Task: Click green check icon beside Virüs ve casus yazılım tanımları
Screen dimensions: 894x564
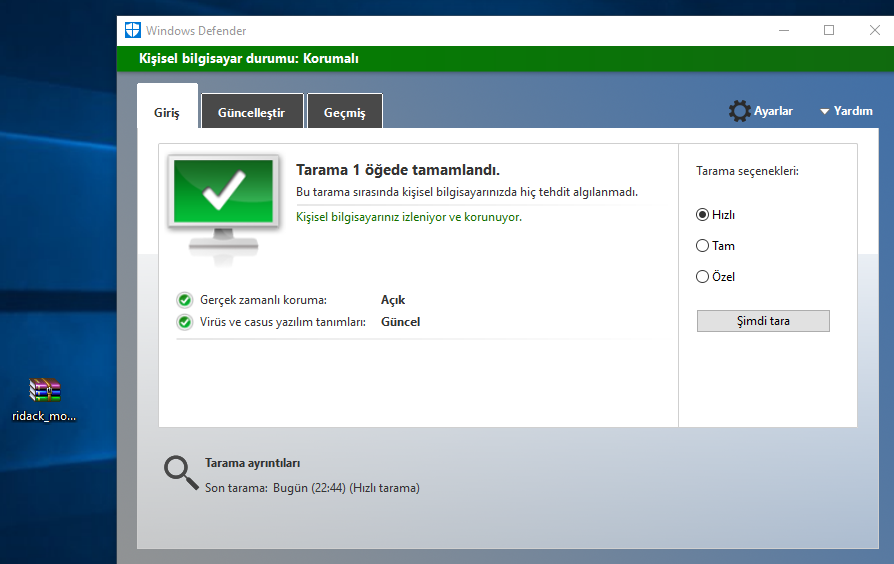Action: click(185, 322)
